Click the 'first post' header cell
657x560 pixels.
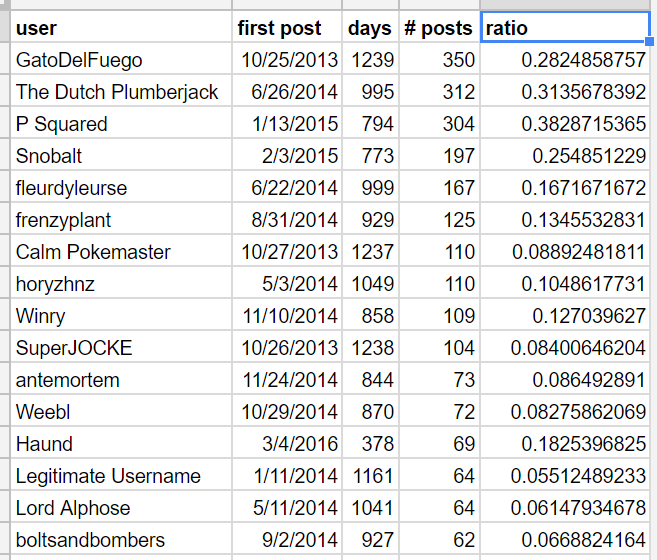[x=286, y=28]
